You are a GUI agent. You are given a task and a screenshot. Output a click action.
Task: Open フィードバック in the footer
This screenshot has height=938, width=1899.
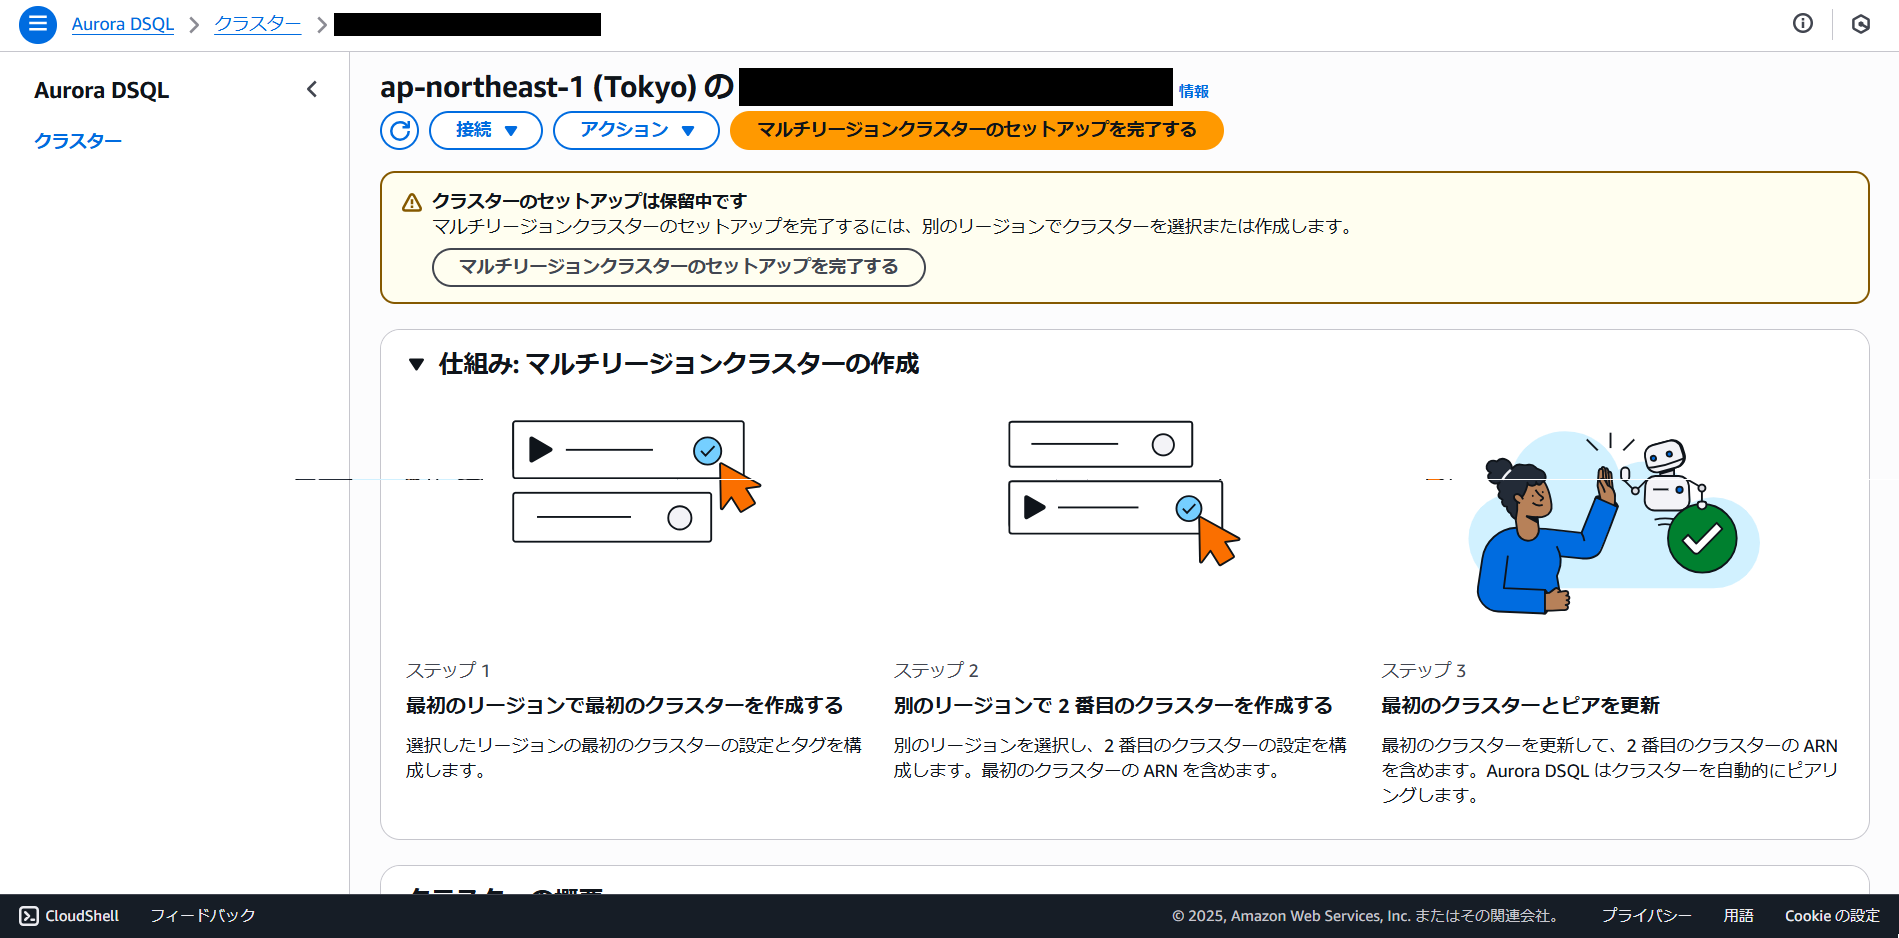coord(203,916)
